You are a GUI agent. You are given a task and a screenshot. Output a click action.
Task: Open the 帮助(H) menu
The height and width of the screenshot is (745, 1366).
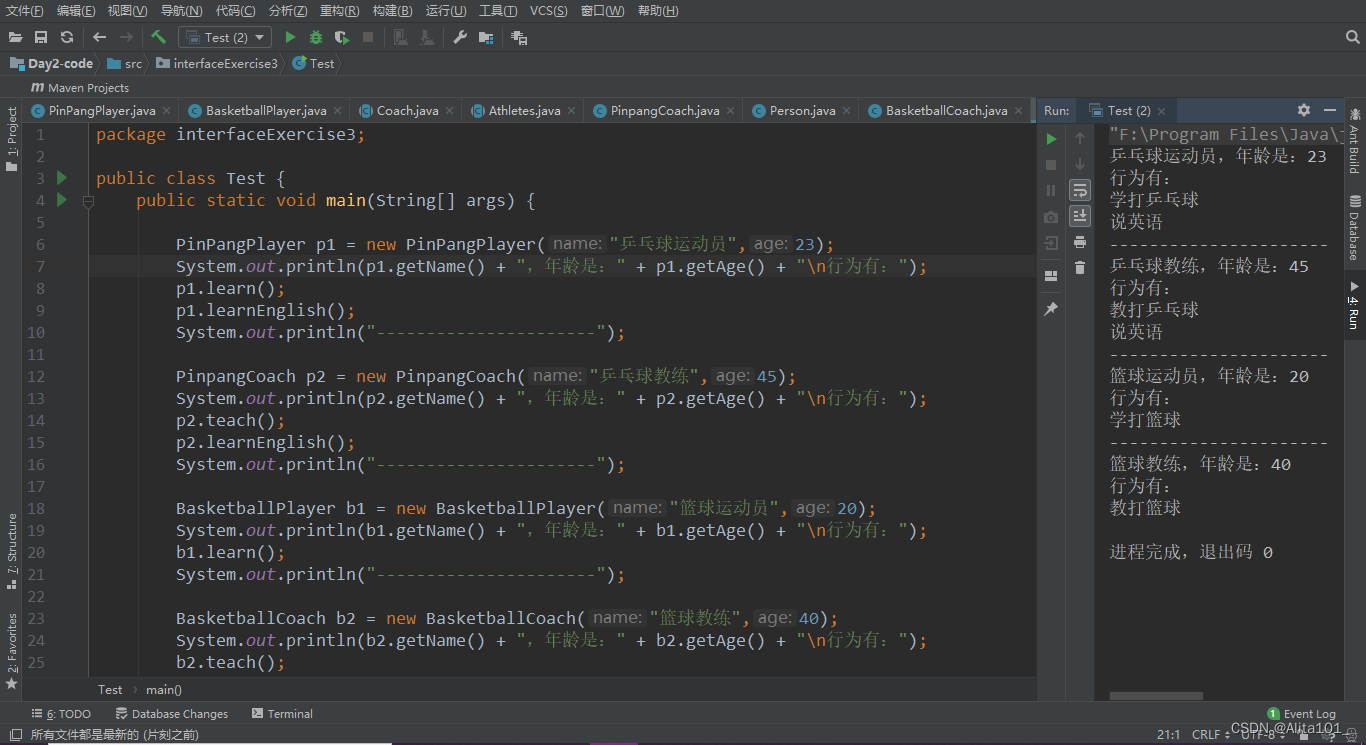pyautogui.click(x=658, y=11)
